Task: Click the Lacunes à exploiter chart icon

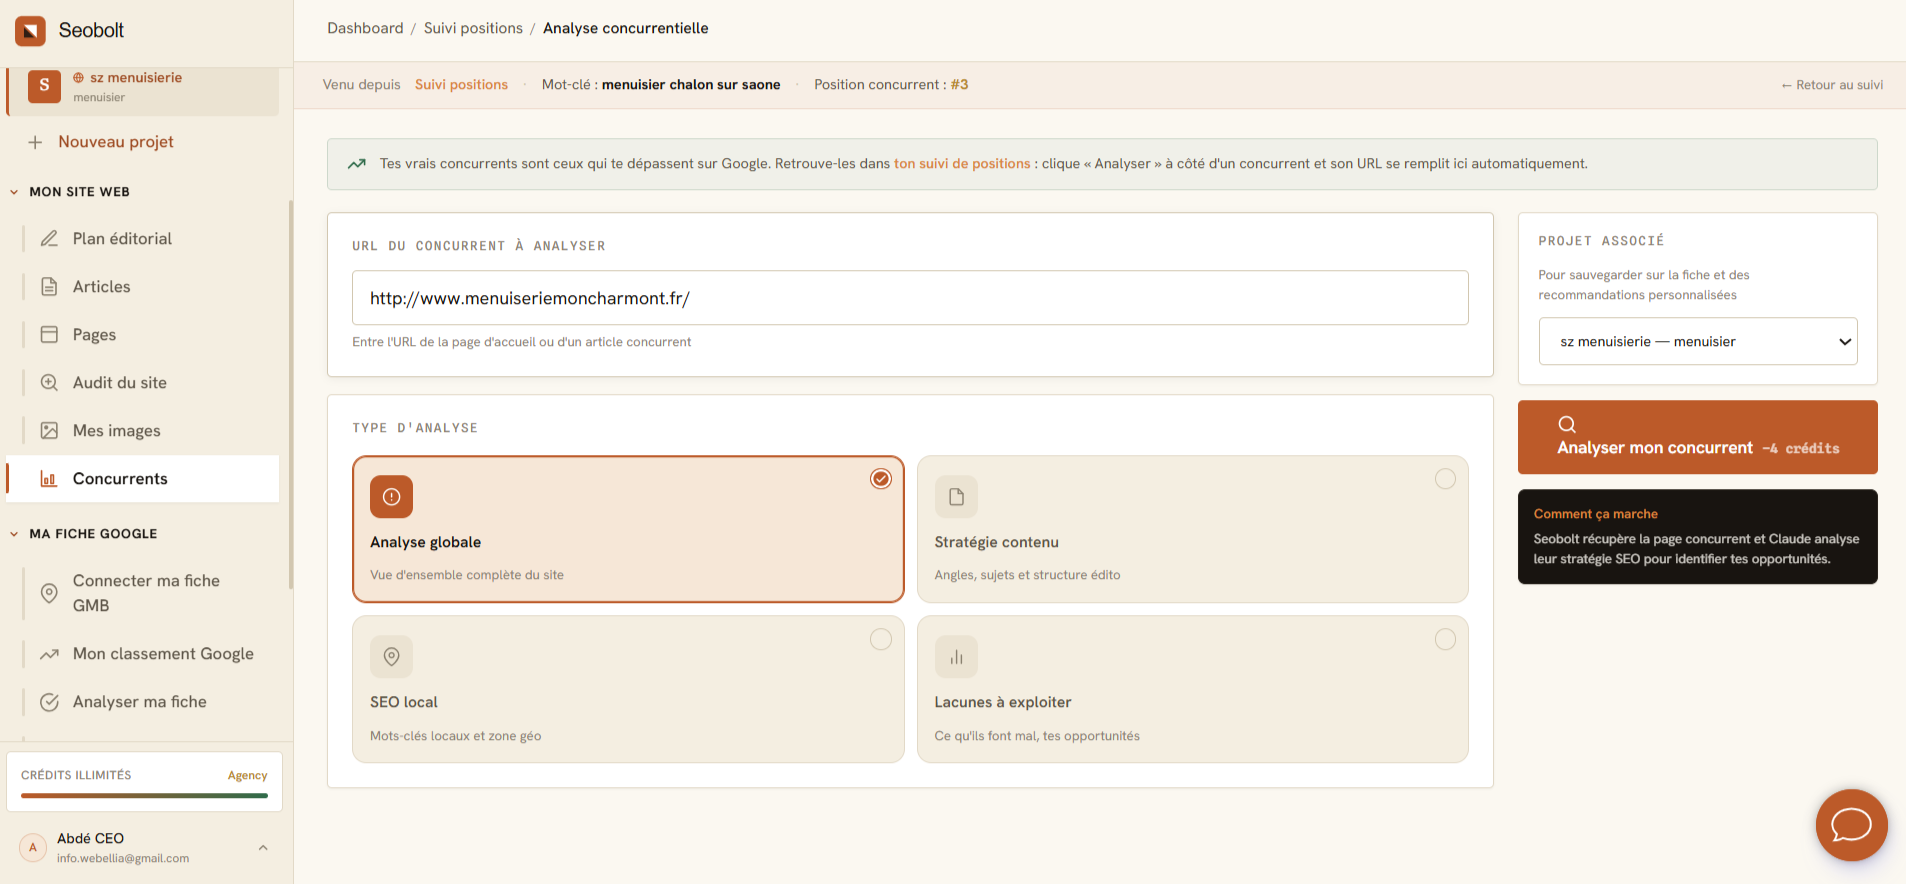Action: pos(956,657)
